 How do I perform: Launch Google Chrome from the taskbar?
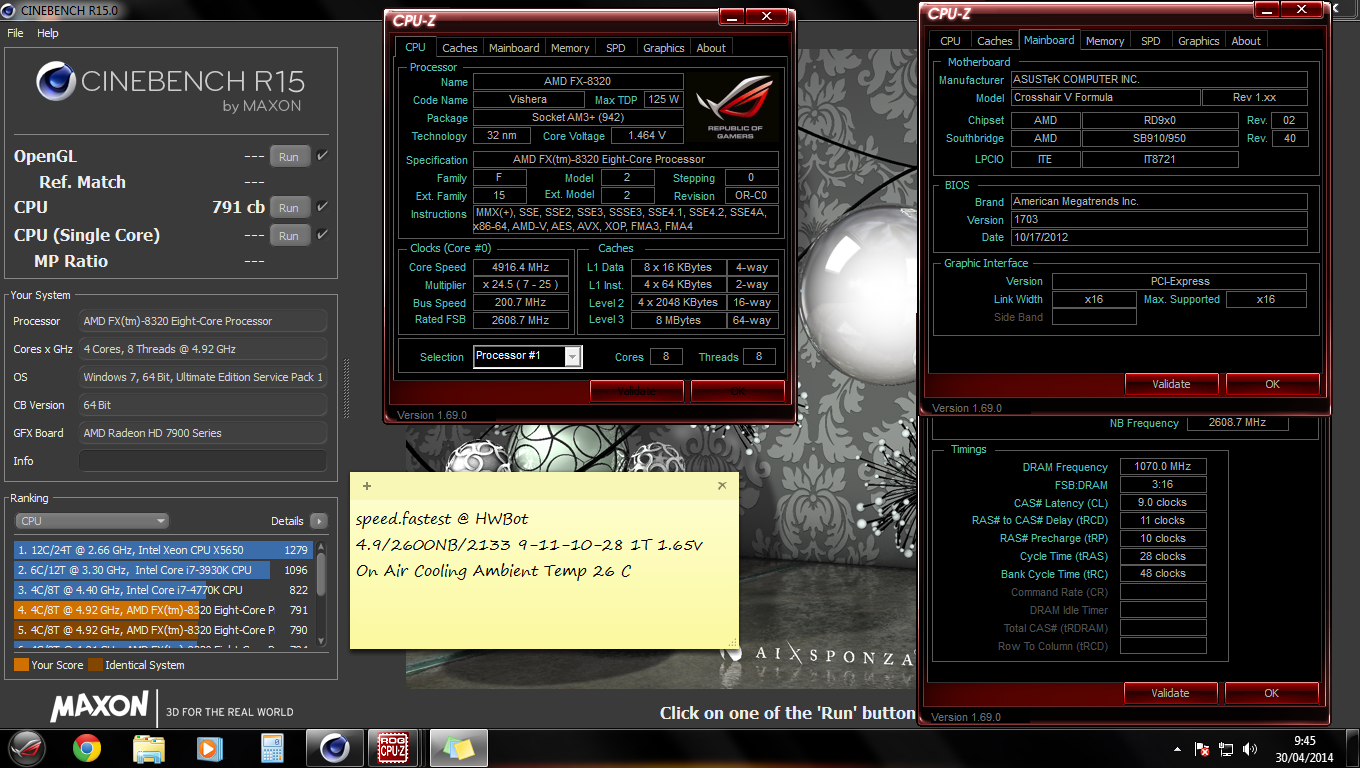click(87, 747)
